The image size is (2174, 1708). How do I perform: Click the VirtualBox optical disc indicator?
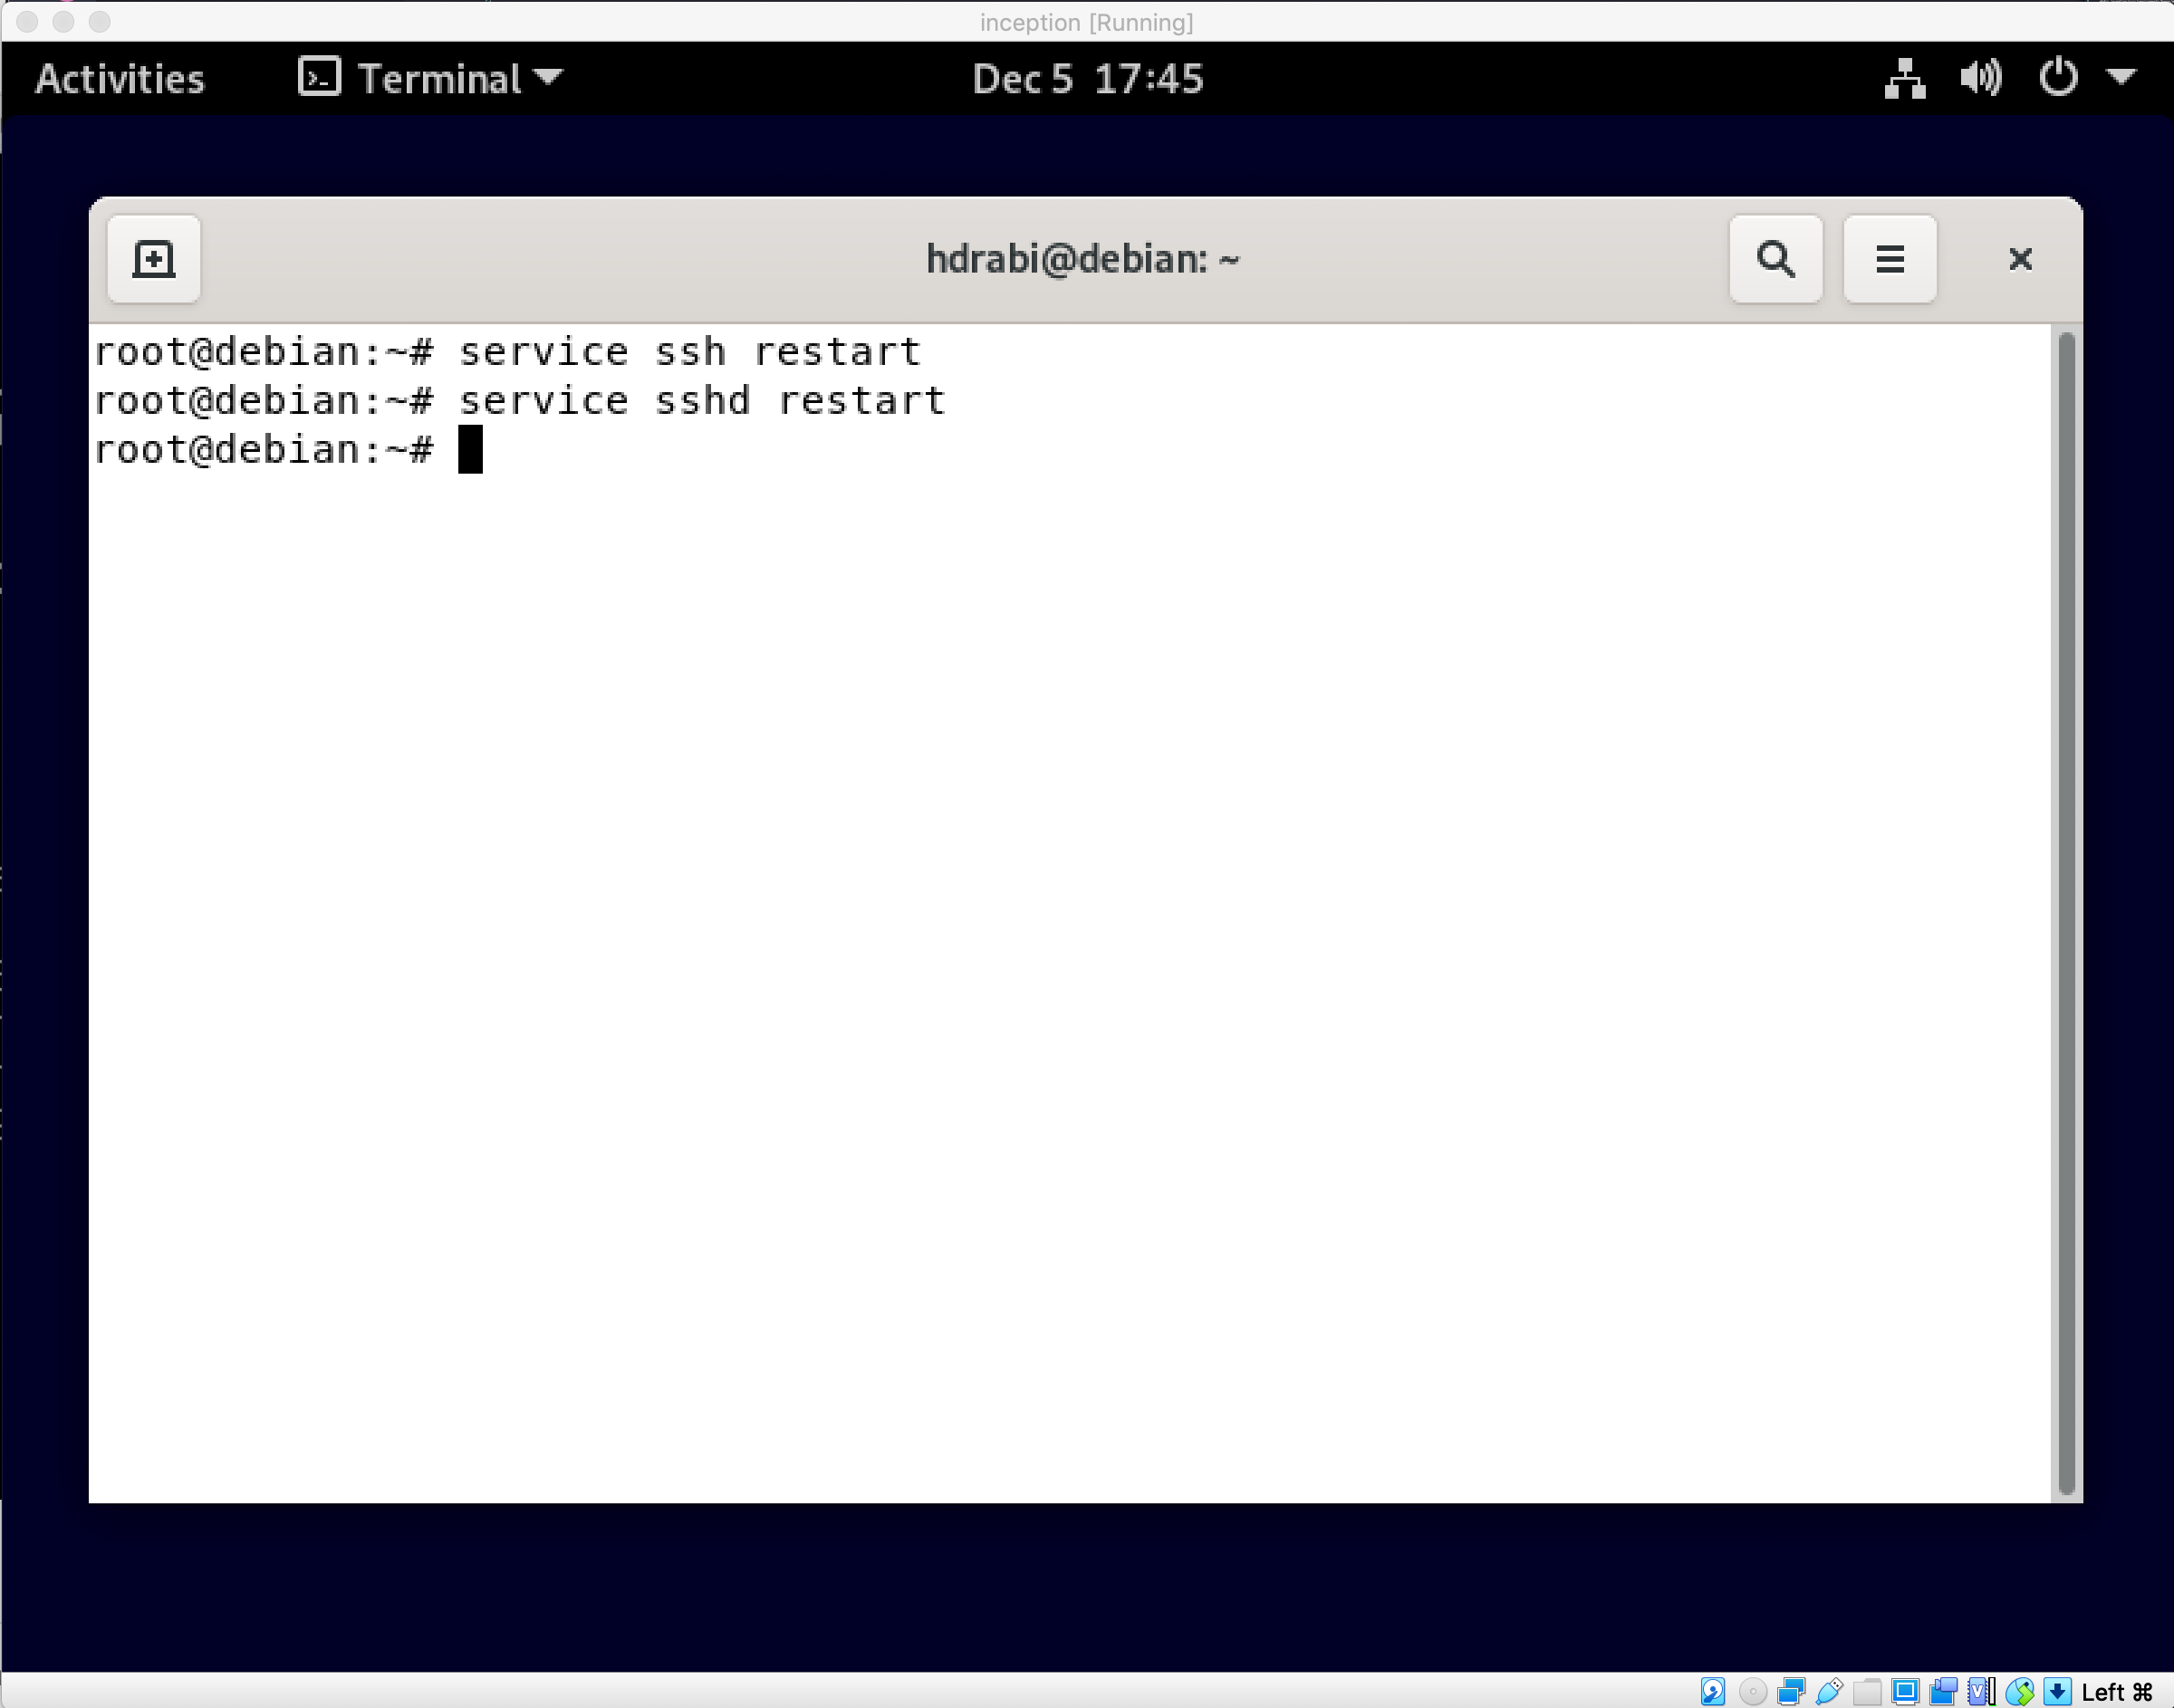pyautogui.click(x=1752, y=1691)
